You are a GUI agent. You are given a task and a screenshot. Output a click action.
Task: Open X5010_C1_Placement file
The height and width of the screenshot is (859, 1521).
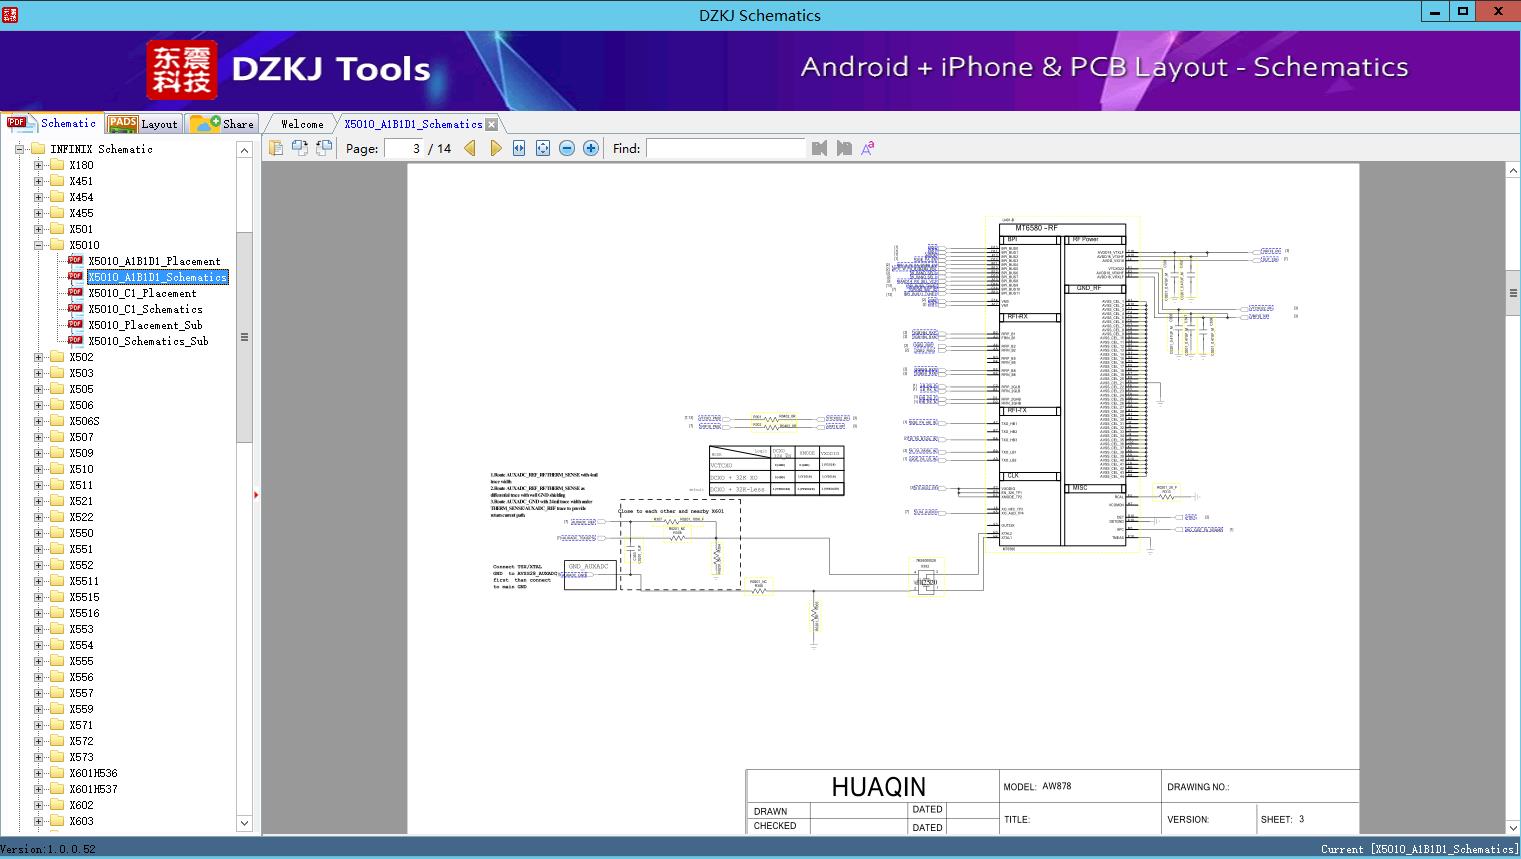coord(142,293)
